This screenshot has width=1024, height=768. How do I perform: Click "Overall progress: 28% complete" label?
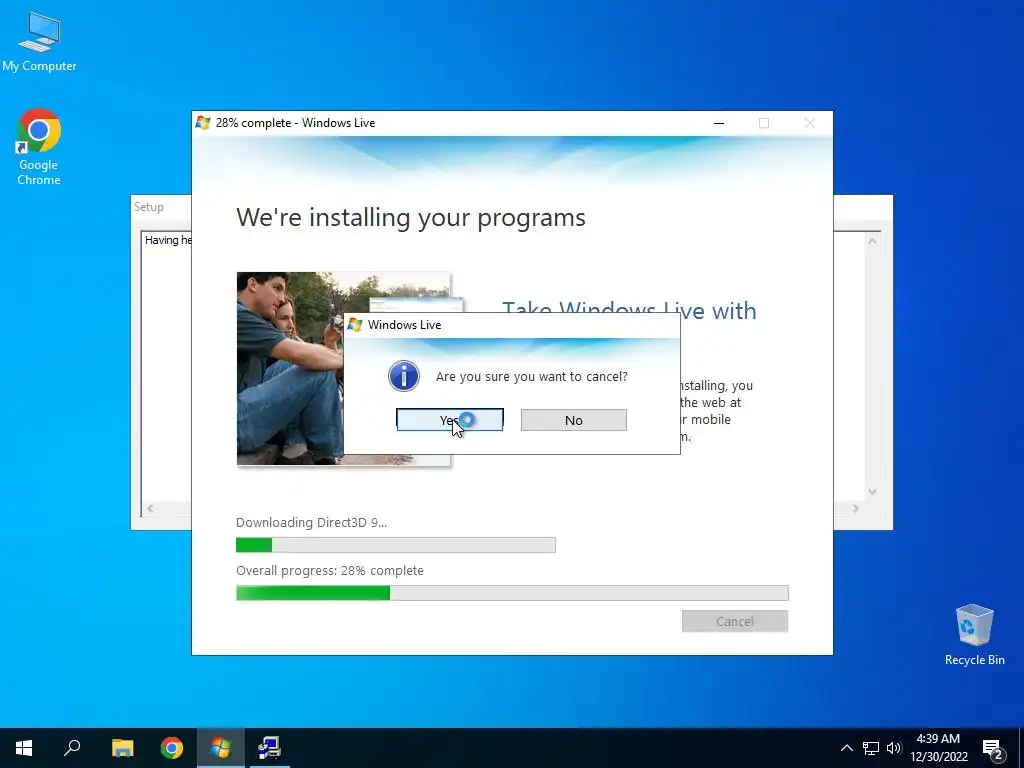point(330,570)
